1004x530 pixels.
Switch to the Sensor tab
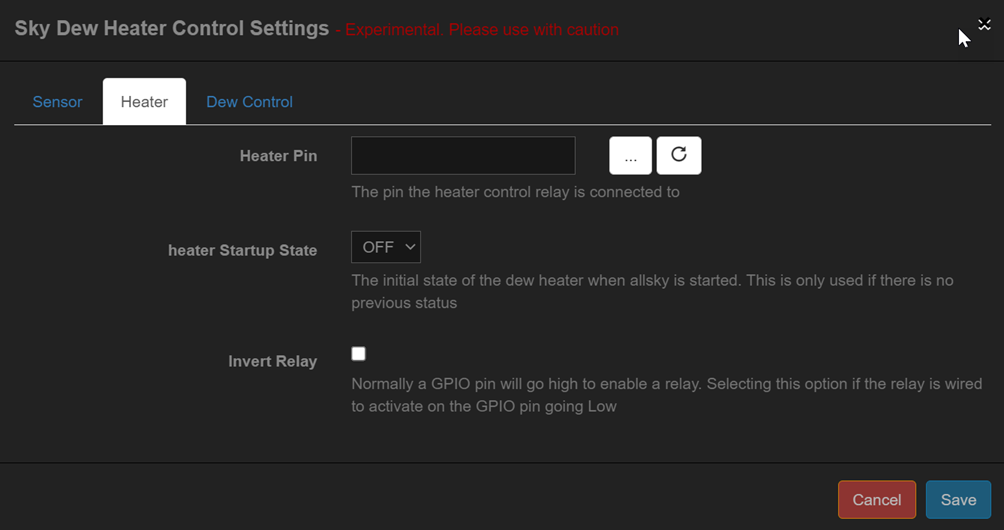pos(57,102)
